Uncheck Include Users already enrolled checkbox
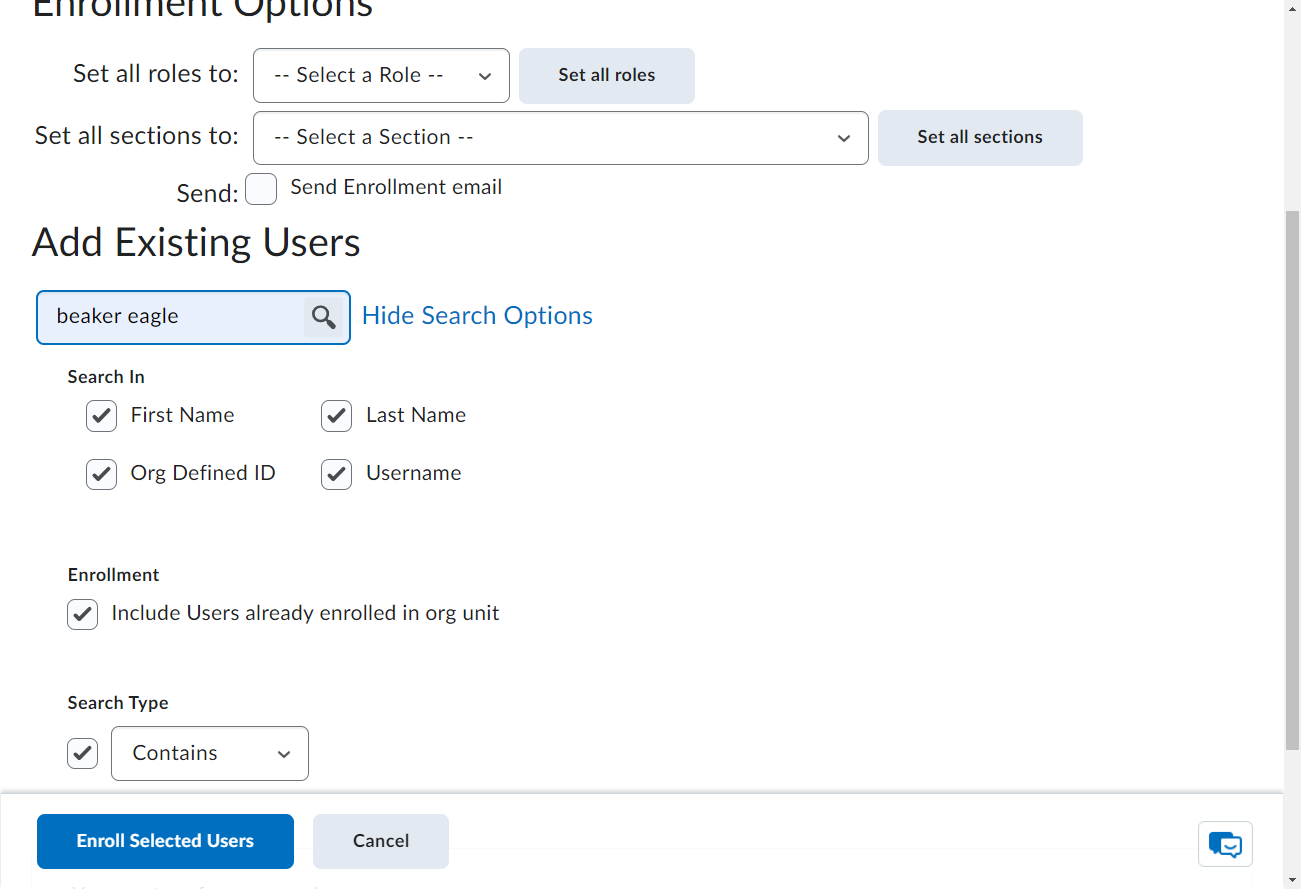This screenshot has width=1301, height=889. pos(83,614)
